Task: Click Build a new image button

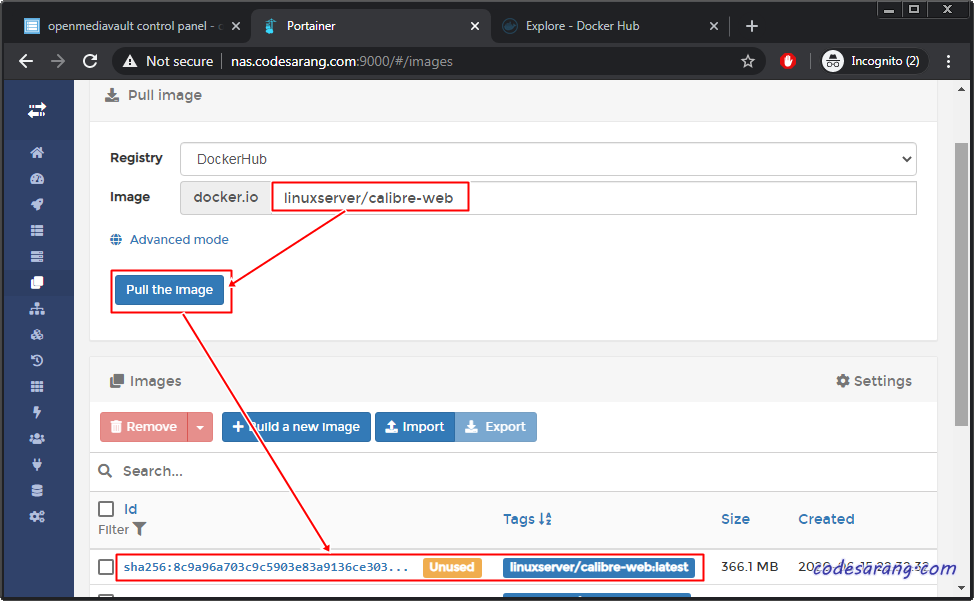Action: (x=296, y=427)
